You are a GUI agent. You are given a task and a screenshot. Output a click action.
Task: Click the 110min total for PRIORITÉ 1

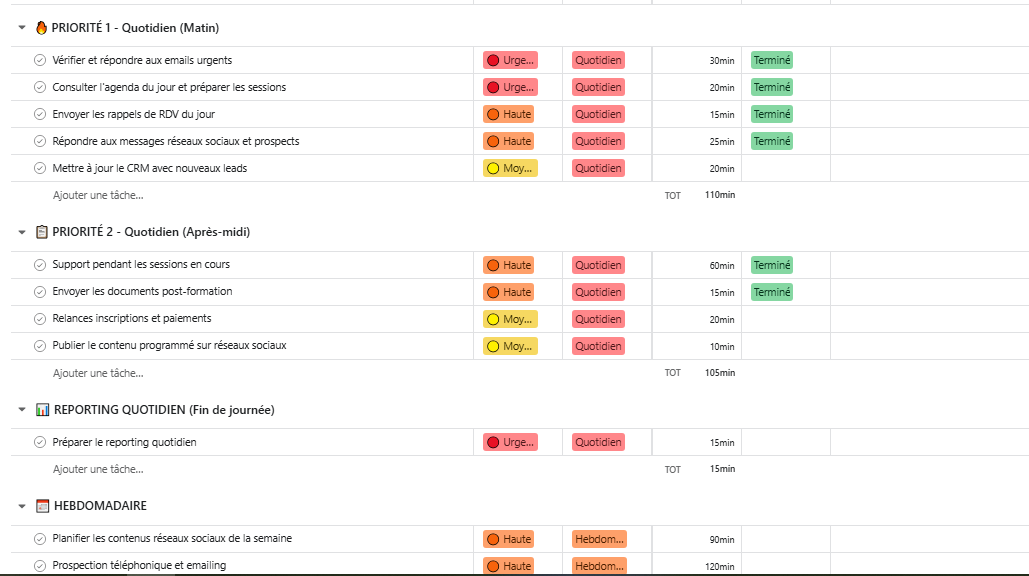click(720, 195)
